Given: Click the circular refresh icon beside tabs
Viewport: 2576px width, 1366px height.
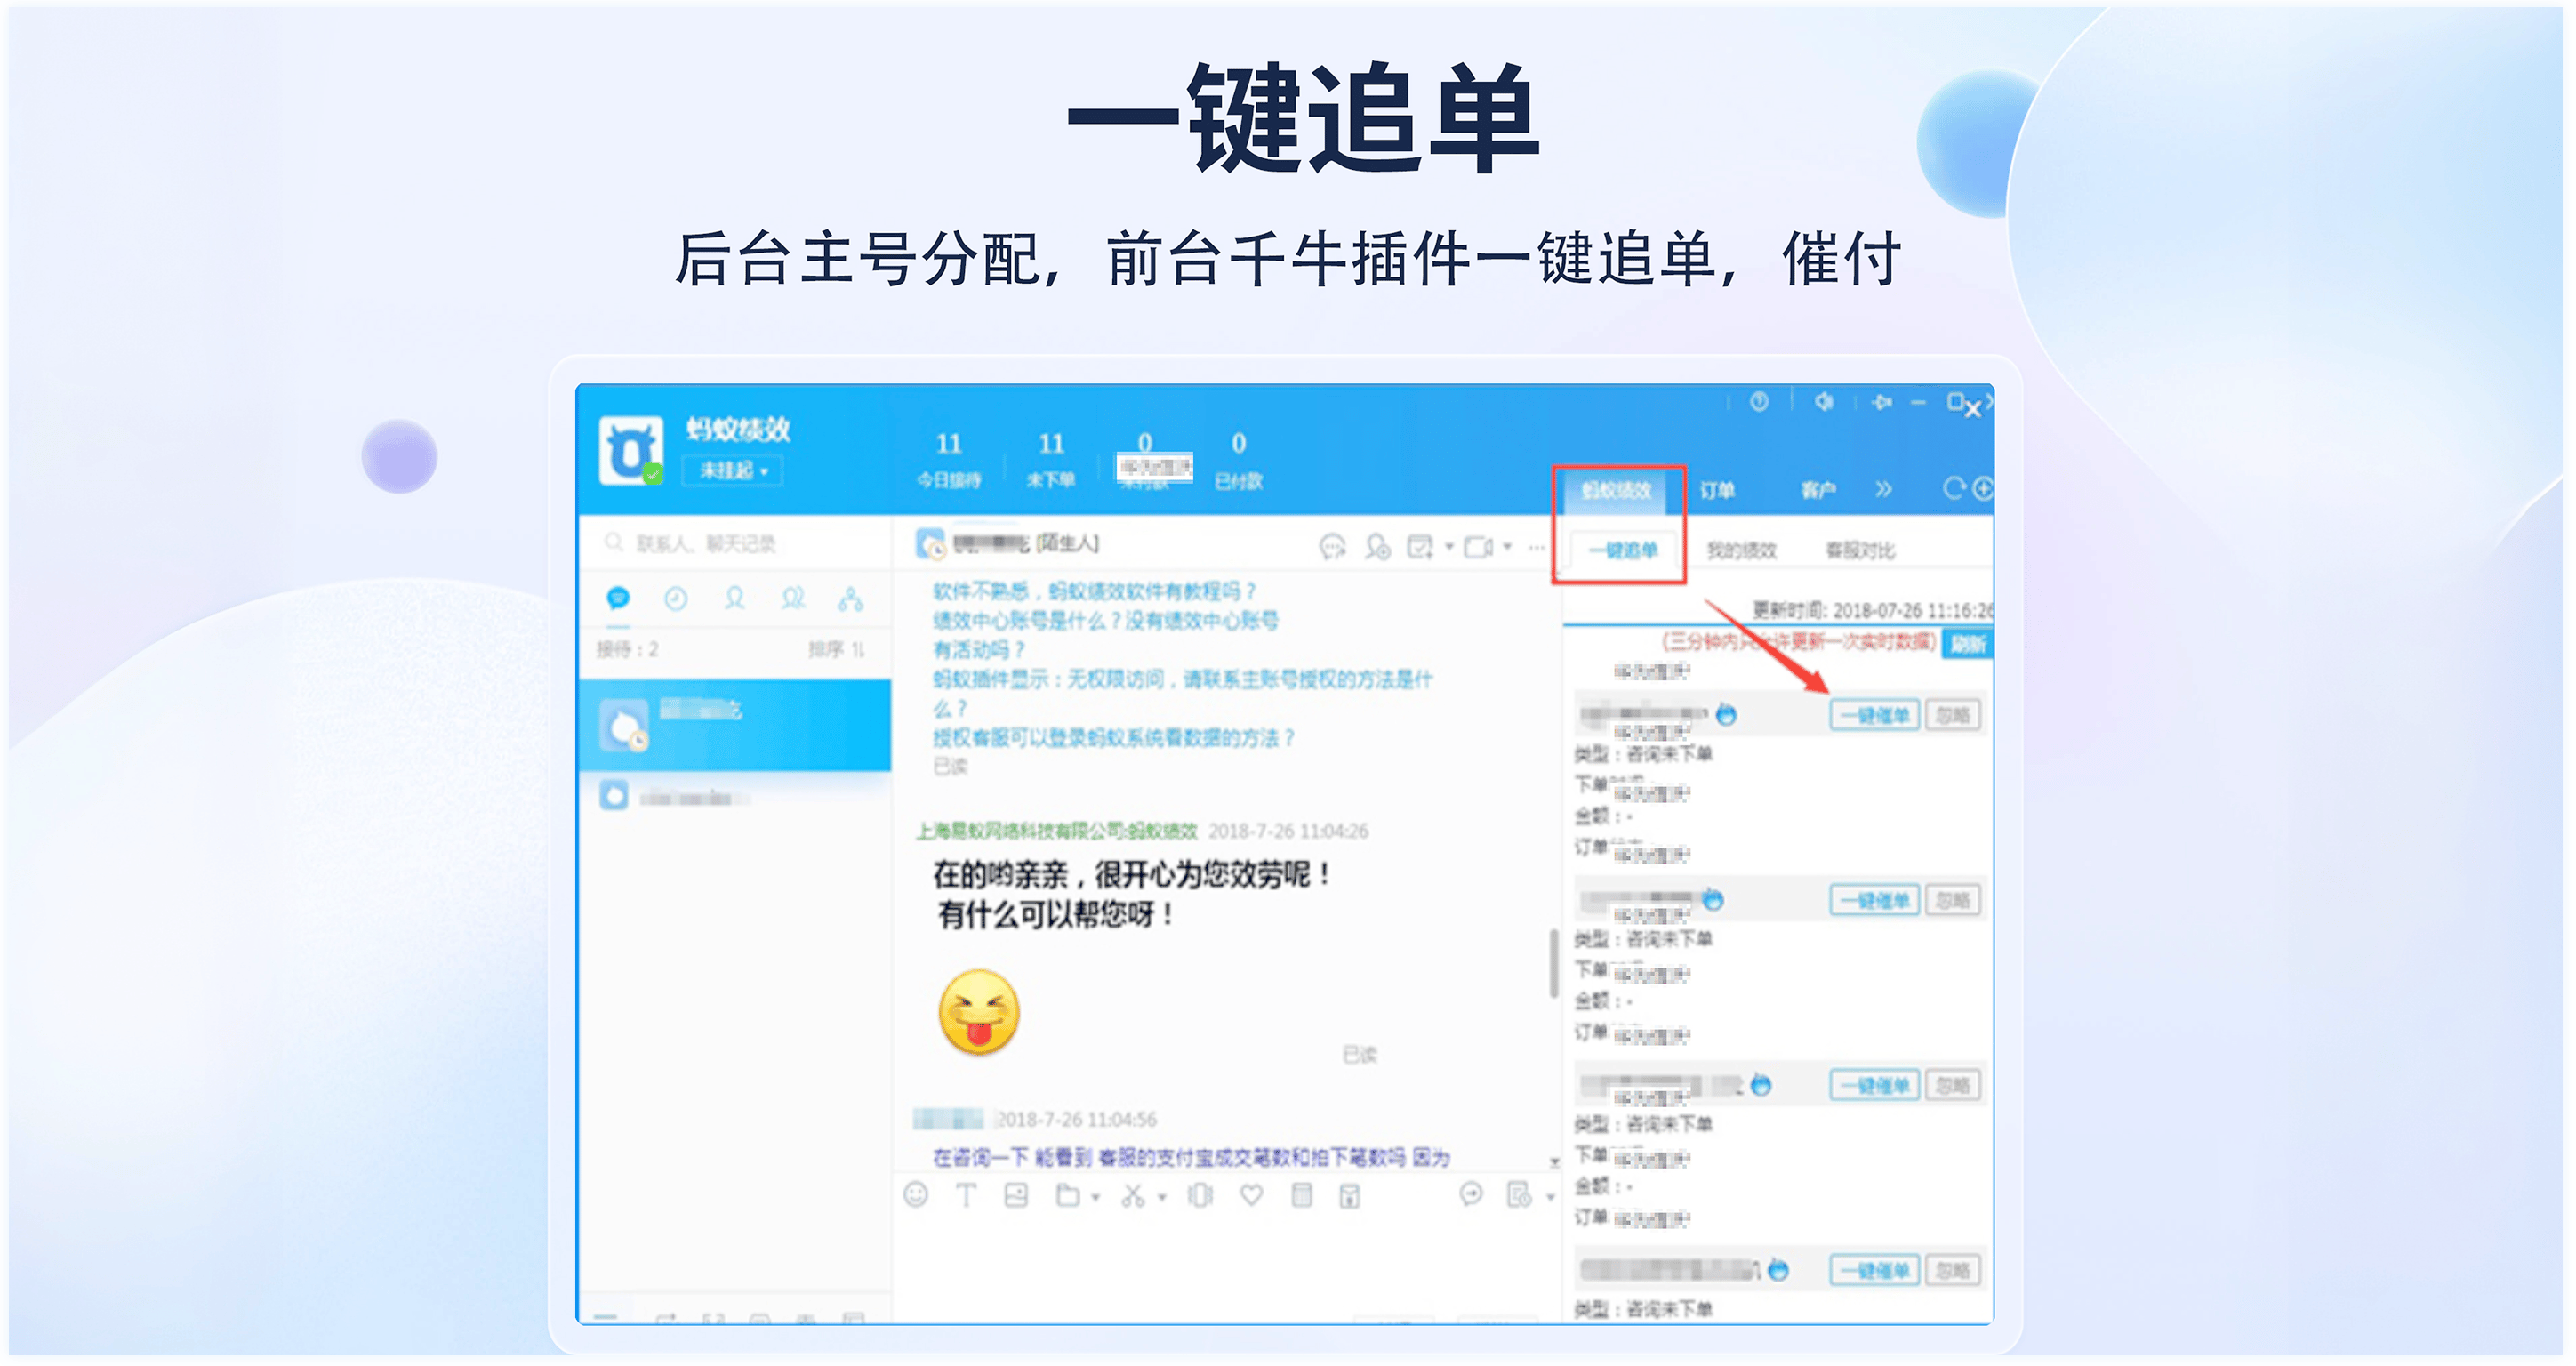Looking at the screenshot, I should pos(1953,488).
